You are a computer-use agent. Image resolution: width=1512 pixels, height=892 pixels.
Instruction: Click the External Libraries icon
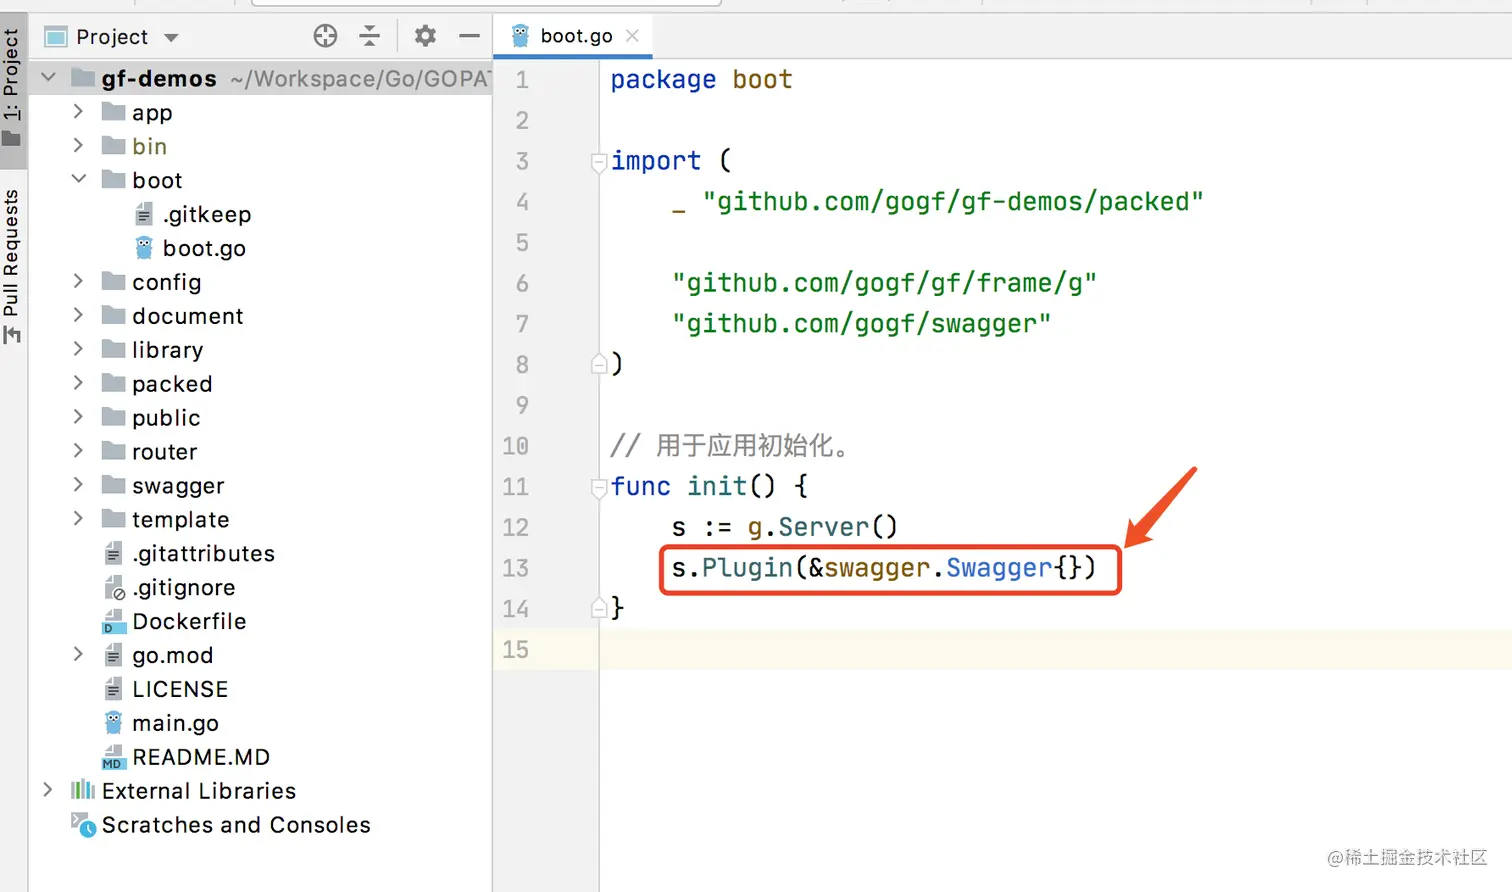click(83, 791)
